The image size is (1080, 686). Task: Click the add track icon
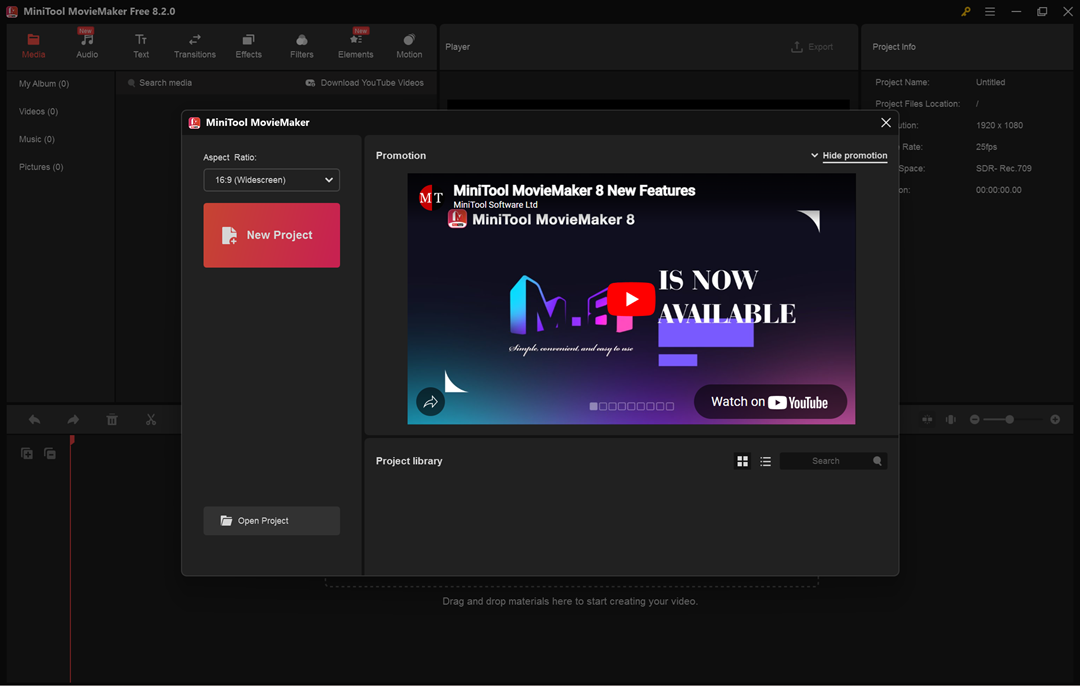tap(27, 453)
